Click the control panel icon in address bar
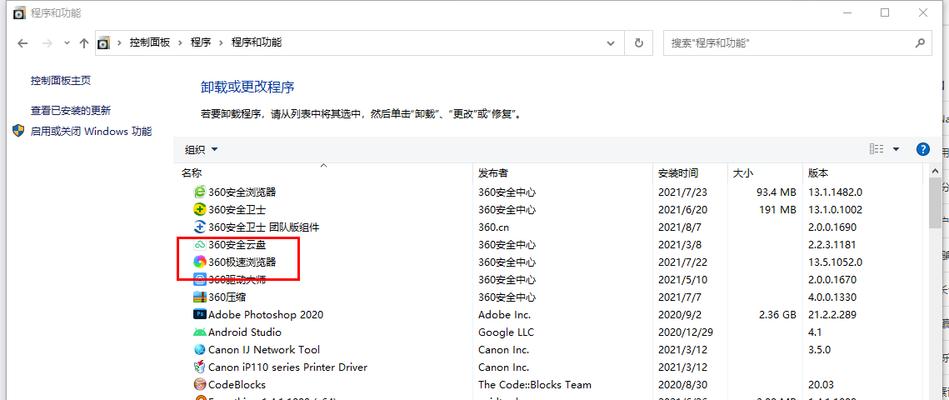 (104, 43)
